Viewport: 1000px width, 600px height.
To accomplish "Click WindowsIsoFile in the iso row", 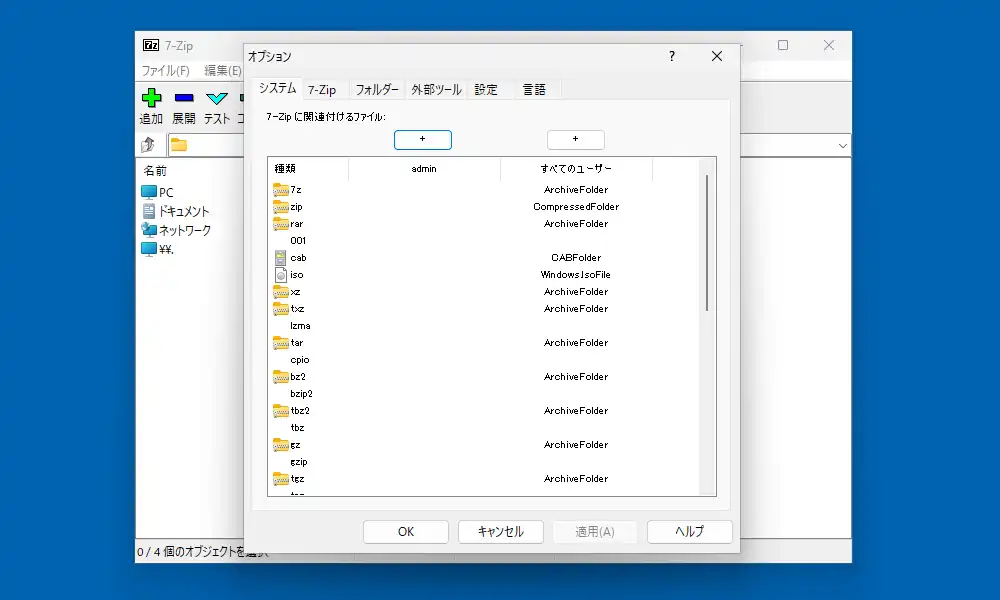I will 576,275.
